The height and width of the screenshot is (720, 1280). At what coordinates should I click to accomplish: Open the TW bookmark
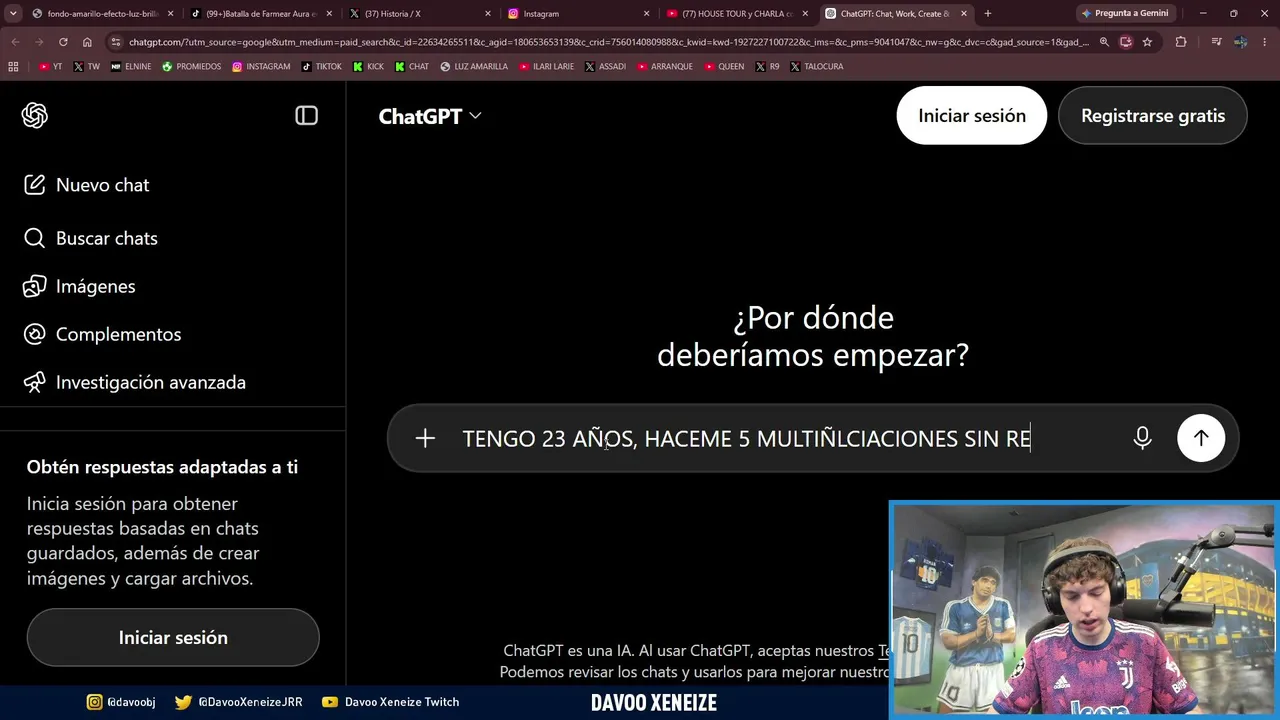[x=85, y=67]
